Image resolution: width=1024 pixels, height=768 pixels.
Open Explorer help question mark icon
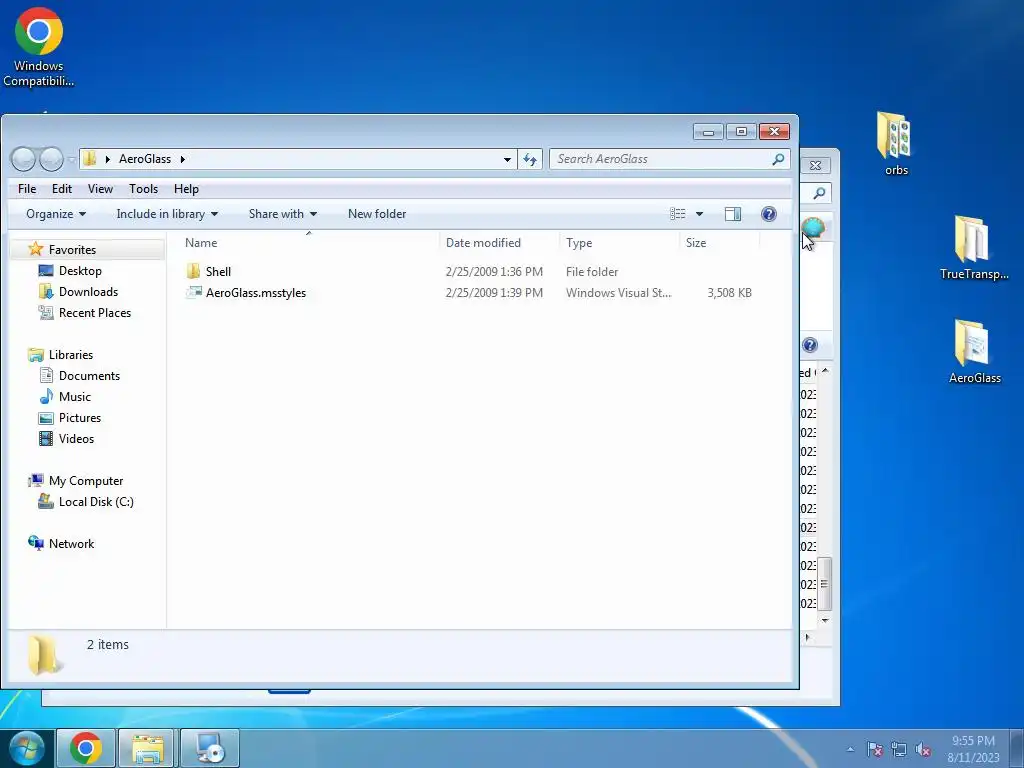pyautogui.click(x=769, y=214)
